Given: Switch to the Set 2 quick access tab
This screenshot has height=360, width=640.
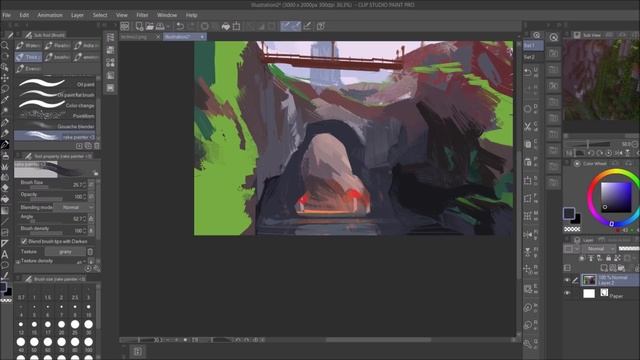Looking at the screenshot, I should (533, 57).
